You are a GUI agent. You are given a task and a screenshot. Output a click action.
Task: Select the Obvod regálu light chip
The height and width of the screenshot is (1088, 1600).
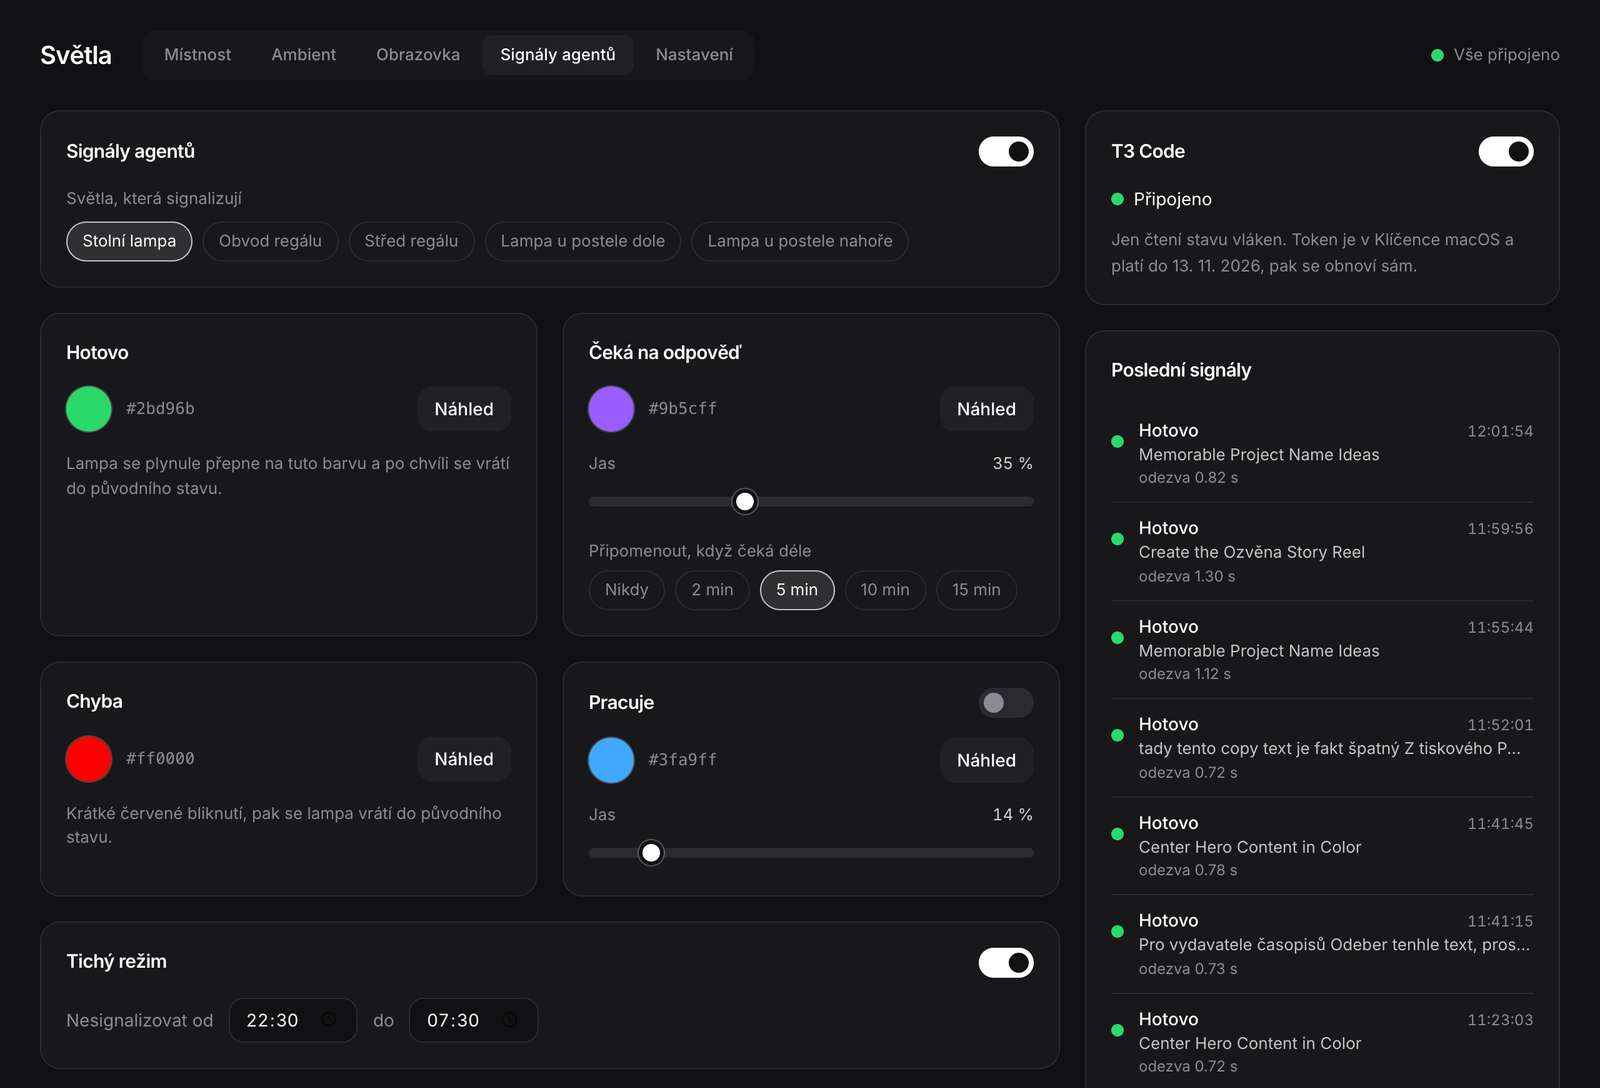pos(270,241)
